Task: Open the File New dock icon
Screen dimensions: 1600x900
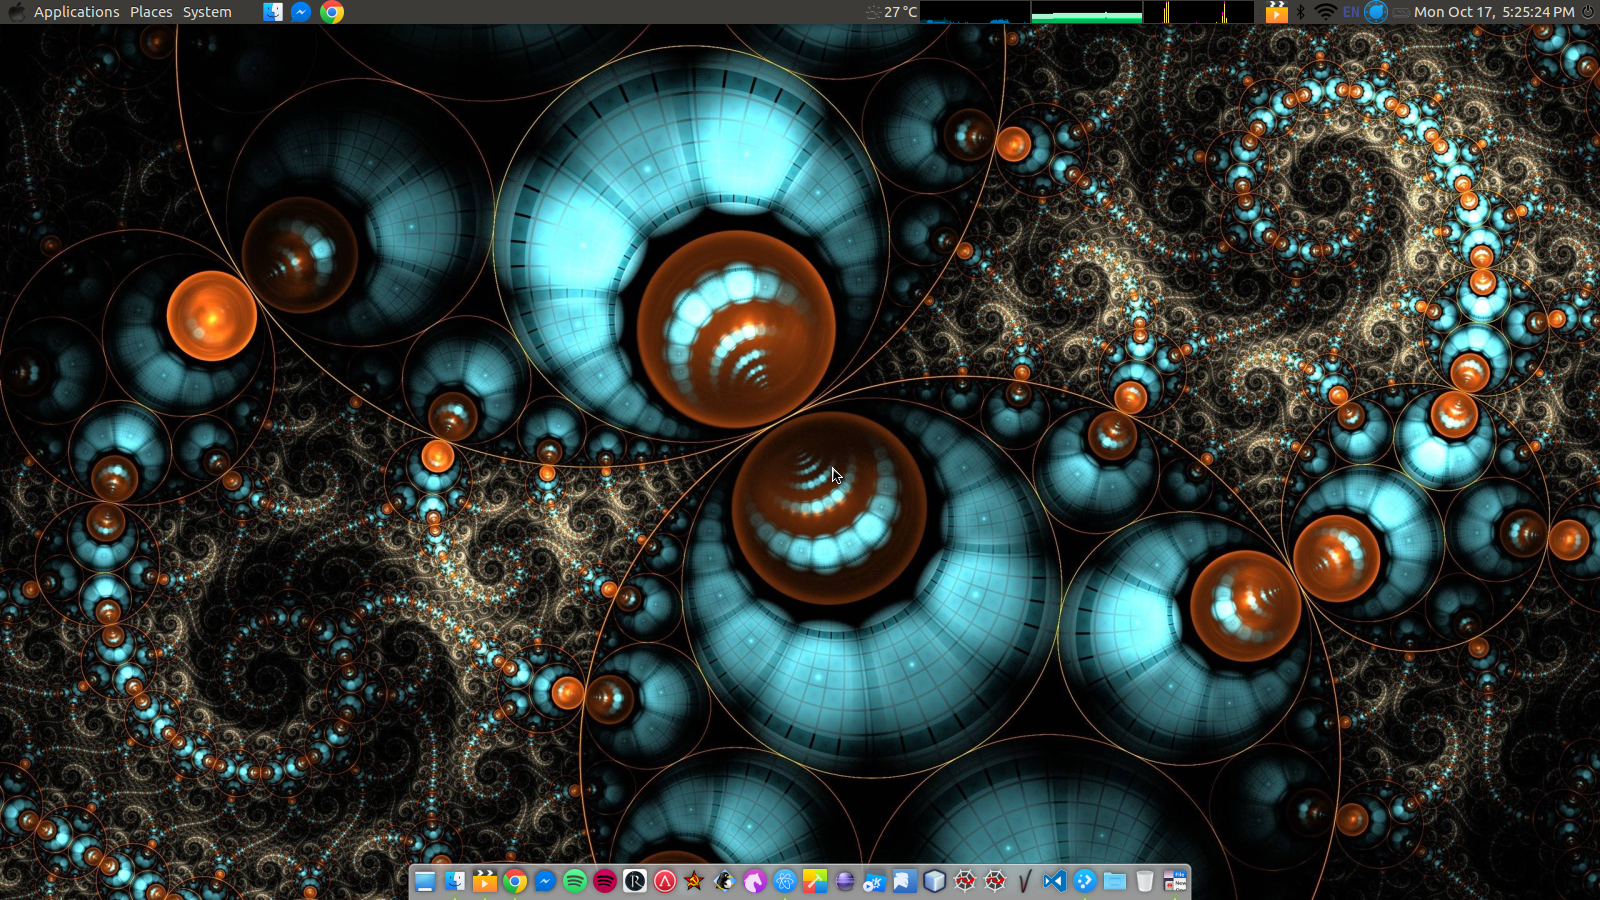Action: click(x=1175, y=881)
